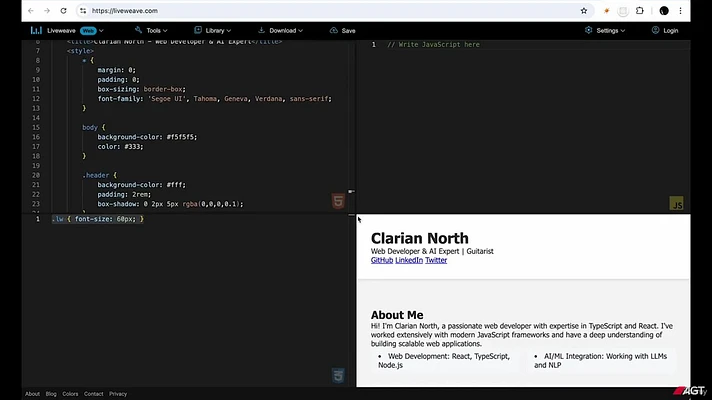Click the 'Web Development: React, TypeScript' list item
This screenshot has height=400, width=712.
tap(444, 360)
